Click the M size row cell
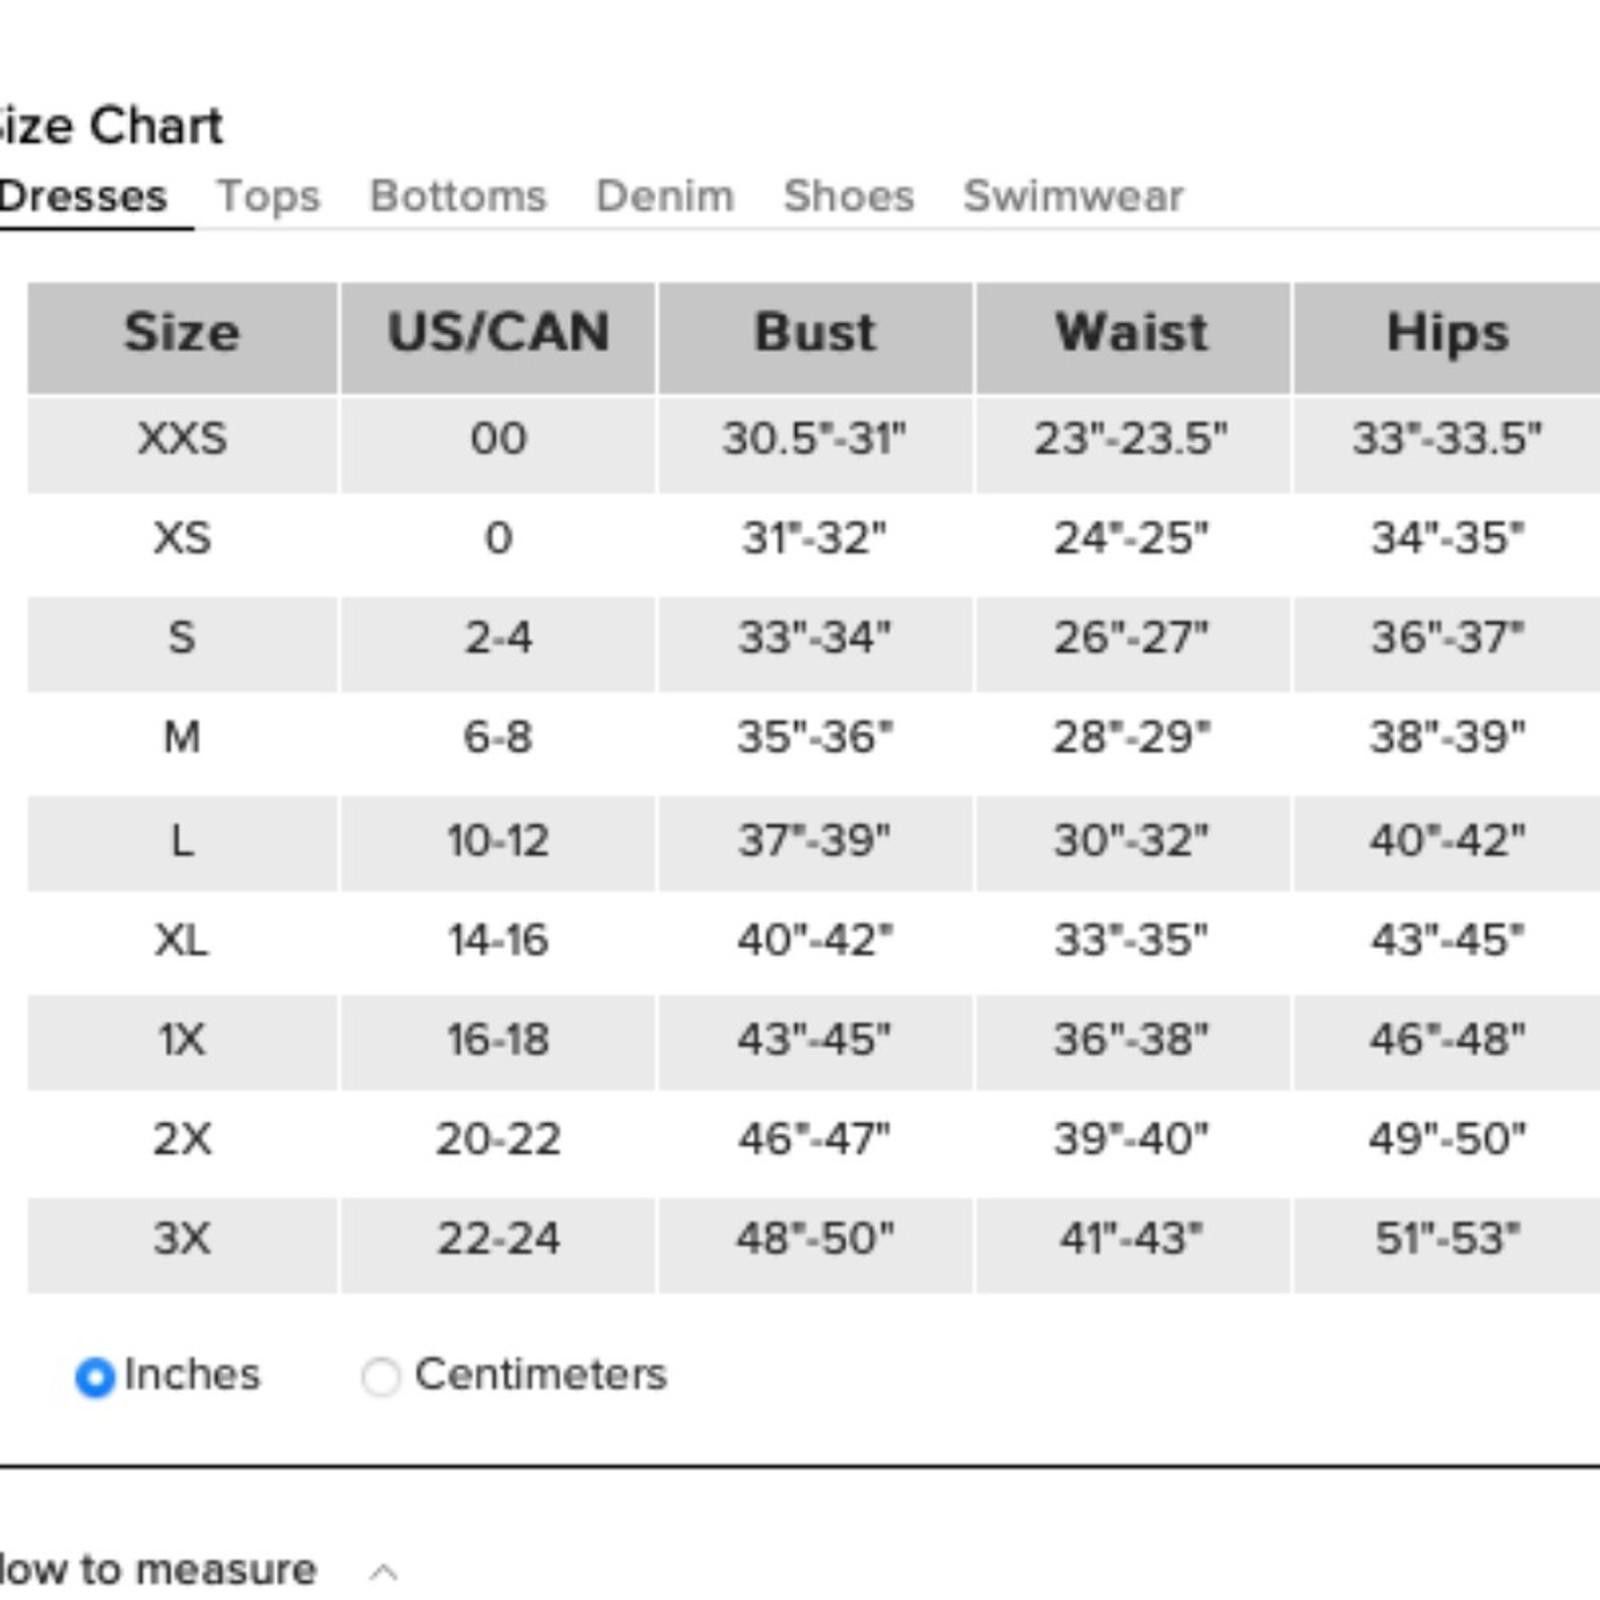Image resolution: width=1600 pixels, height=1600 pixels. pyautogui.click(x=182, y=738)
